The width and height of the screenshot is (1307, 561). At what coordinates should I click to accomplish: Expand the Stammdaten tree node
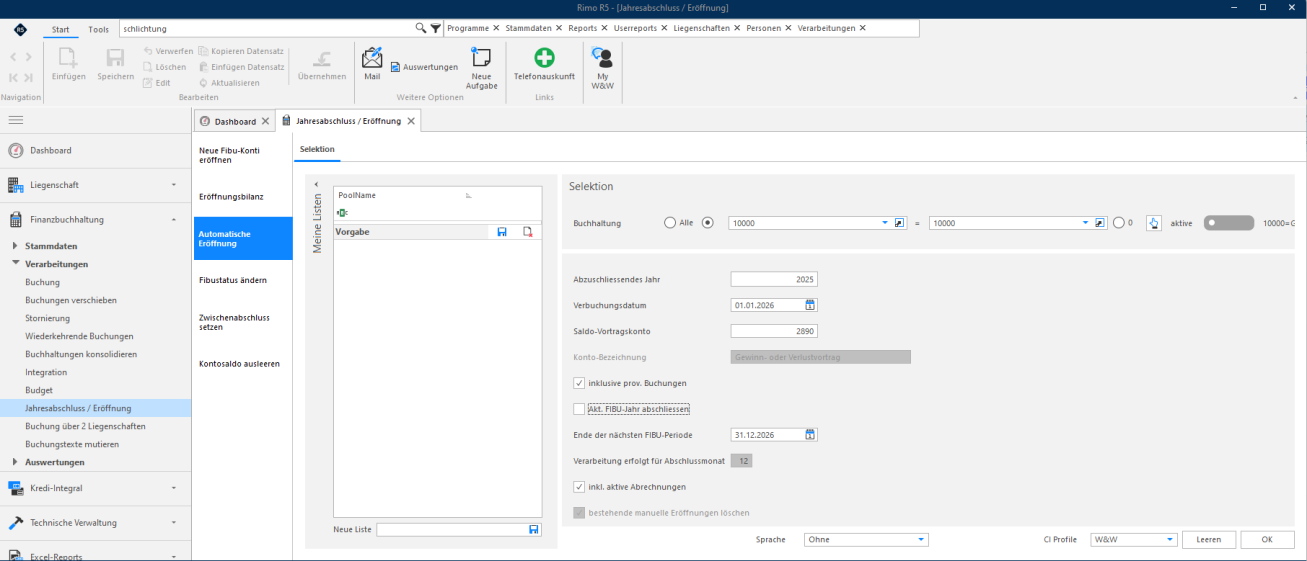pos(15,246)
